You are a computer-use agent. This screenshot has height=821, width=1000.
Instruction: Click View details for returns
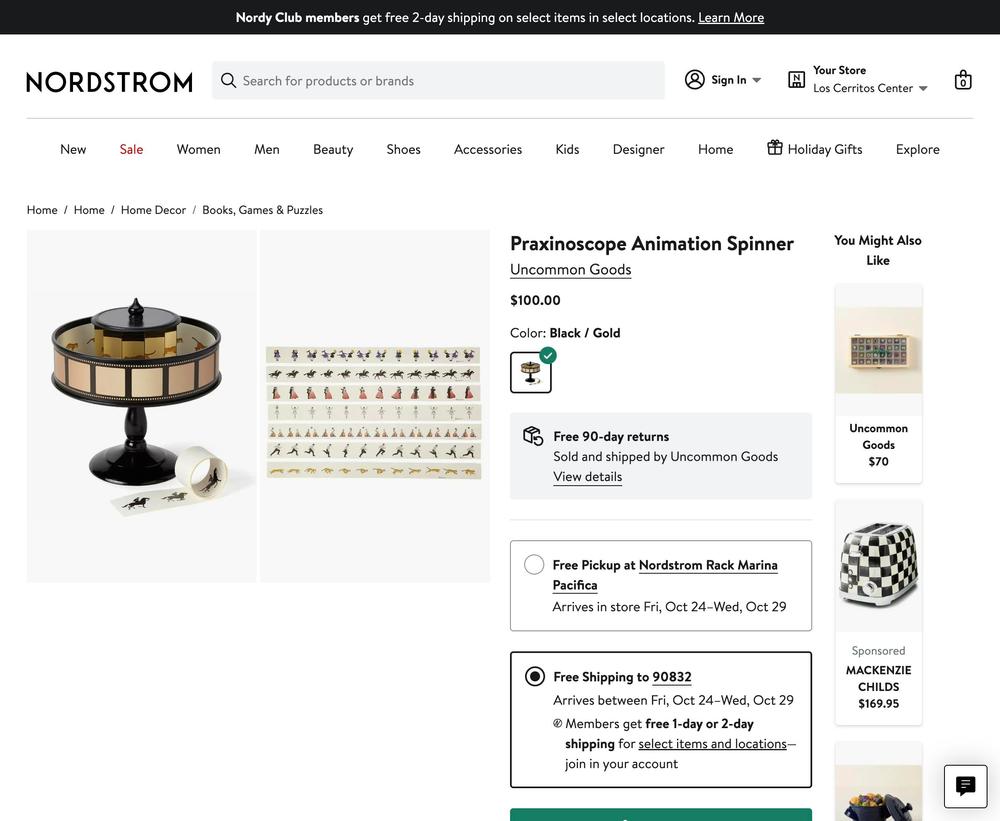pyautogui.click(x=587, y=477)
